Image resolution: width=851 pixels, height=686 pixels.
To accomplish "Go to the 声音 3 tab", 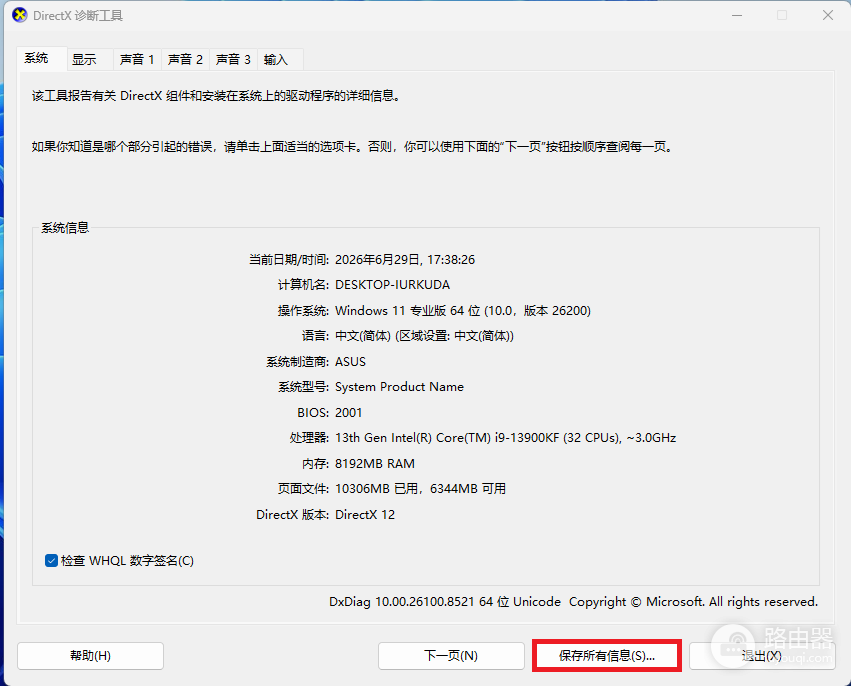I will 233,60.
